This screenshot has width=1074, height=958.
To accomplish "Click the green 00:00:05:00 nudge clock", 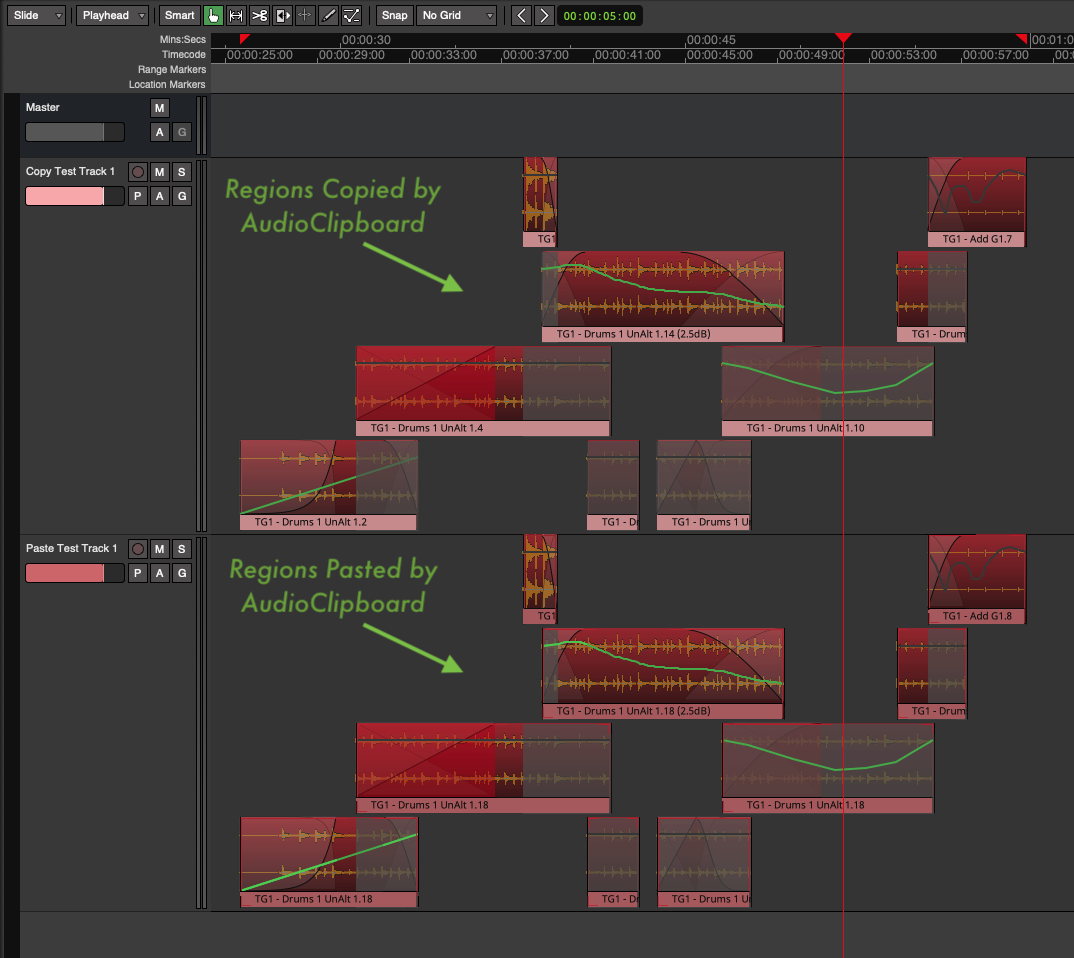I will click(x=600, y=16).
